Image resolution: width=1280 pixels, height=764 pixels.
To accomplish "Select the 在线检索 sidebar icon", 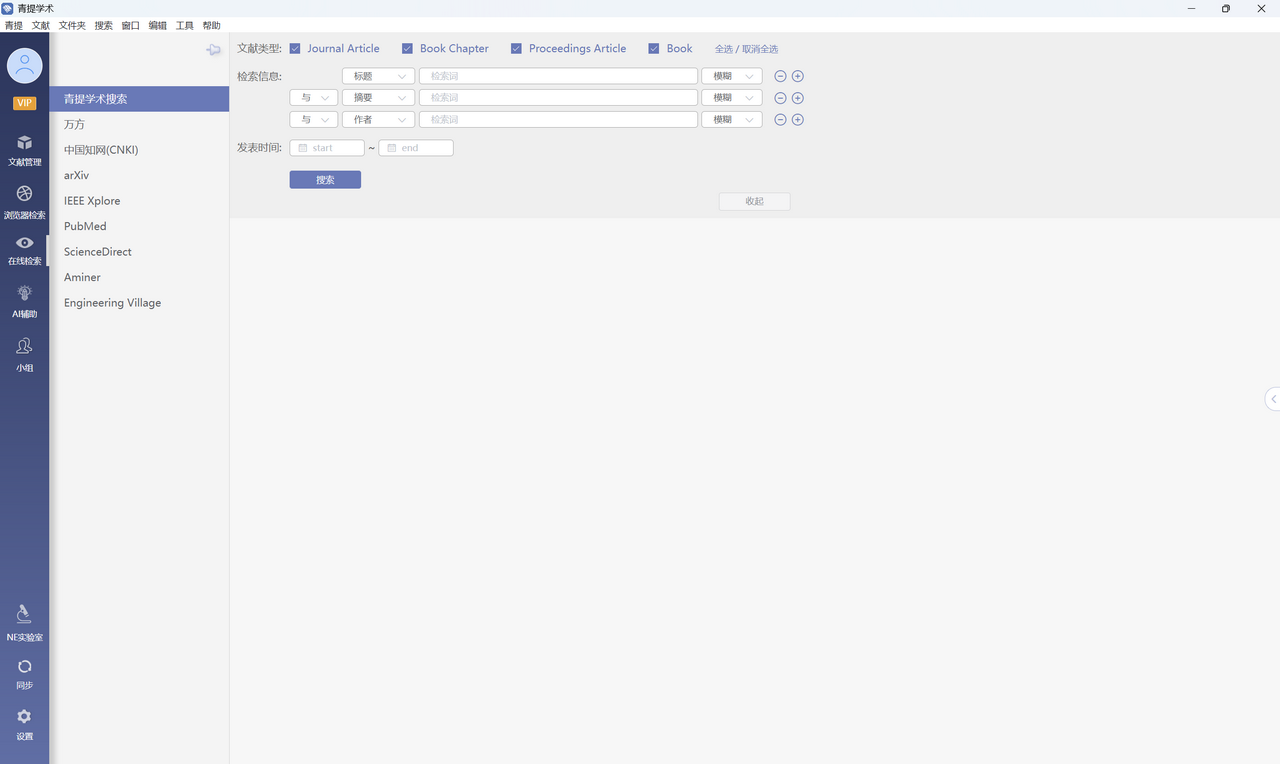I will click(x=24, y=250).
